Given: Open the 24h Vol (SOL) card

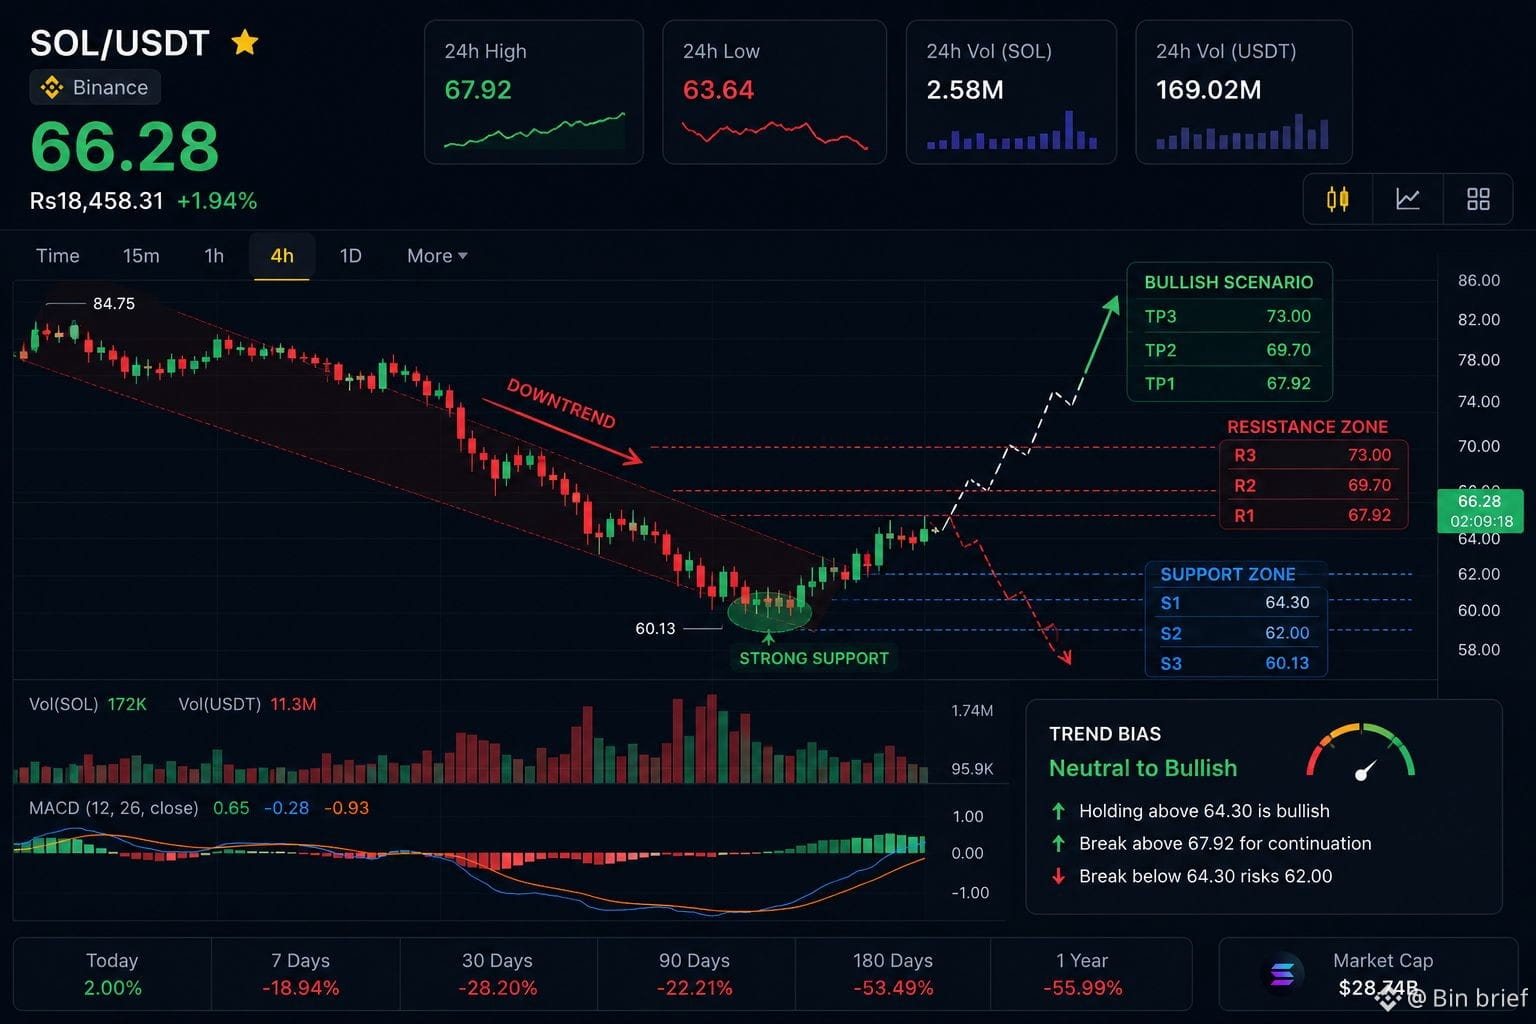Looking at the screenshot, I should coord(1011,92).
